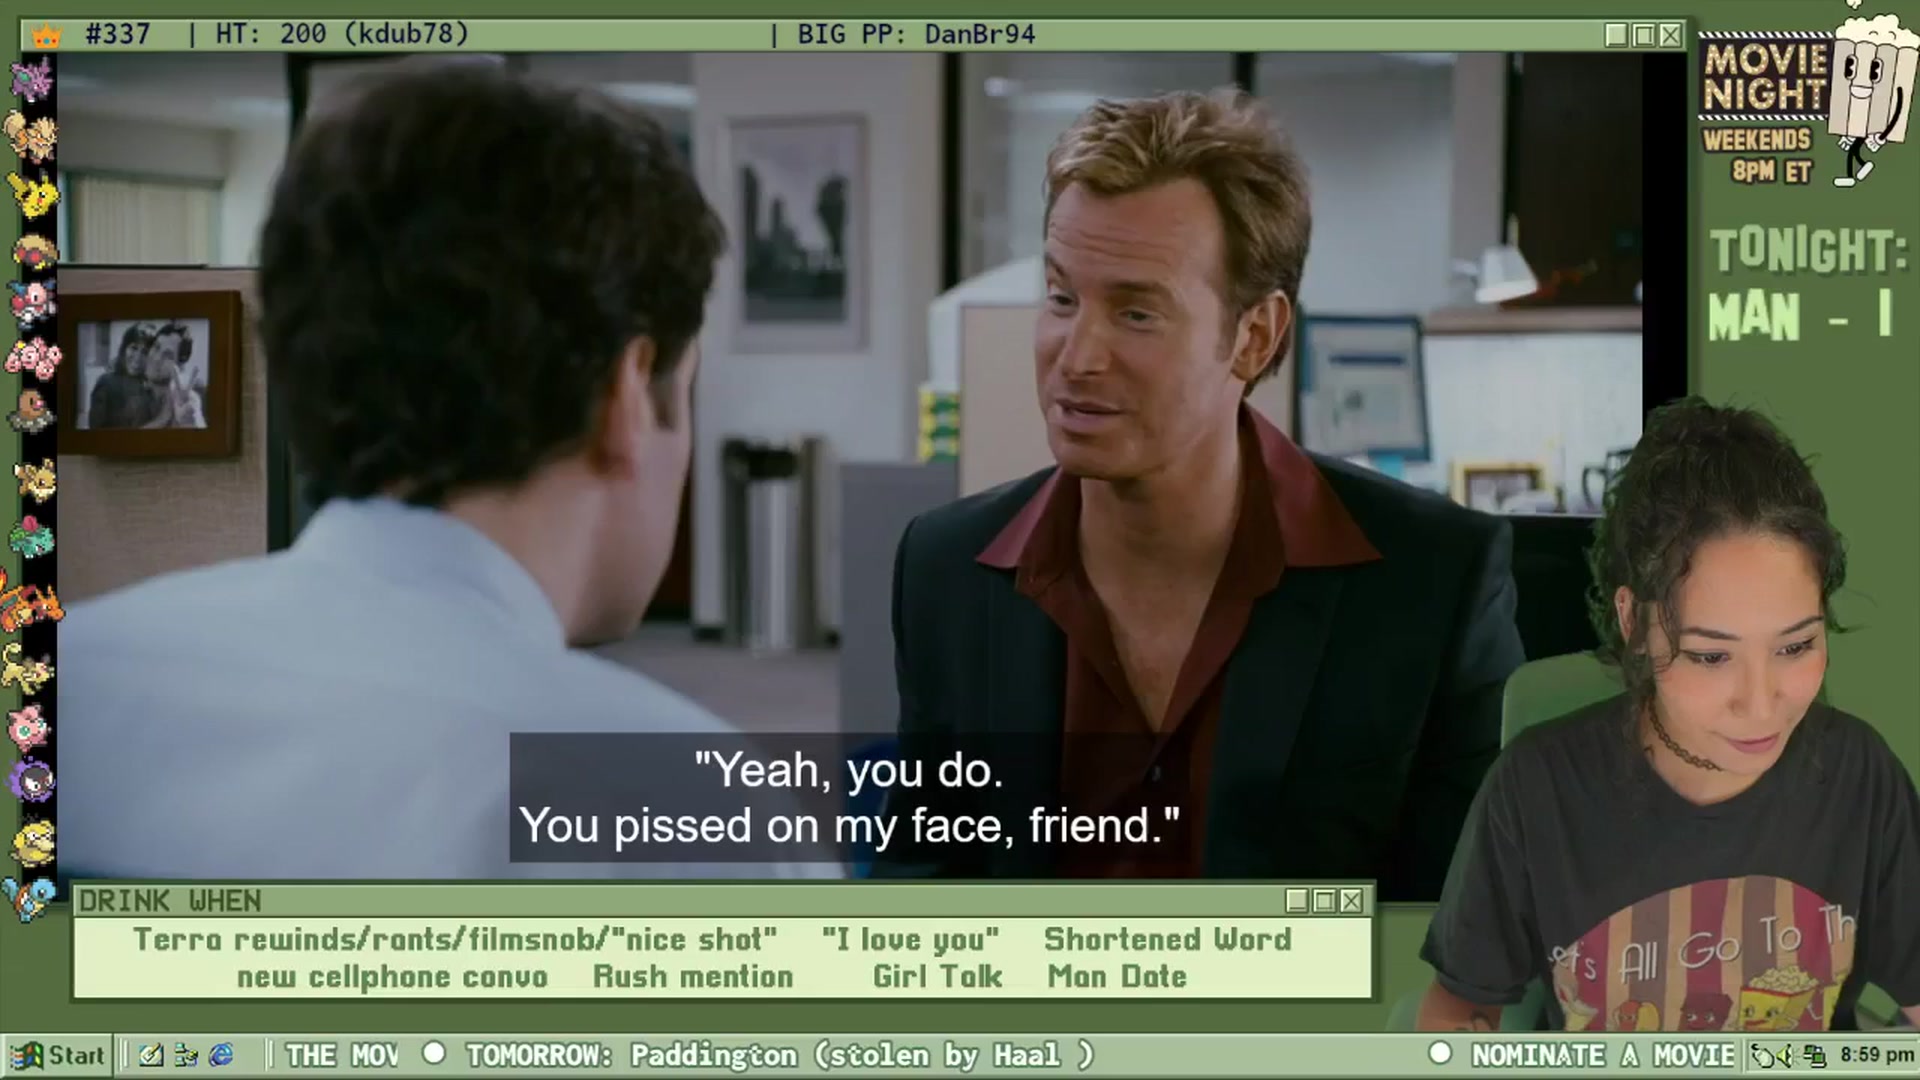Click the yellow Pikachu sprite
This screenshot has width=1920, height=1080.
pos(32,194)
